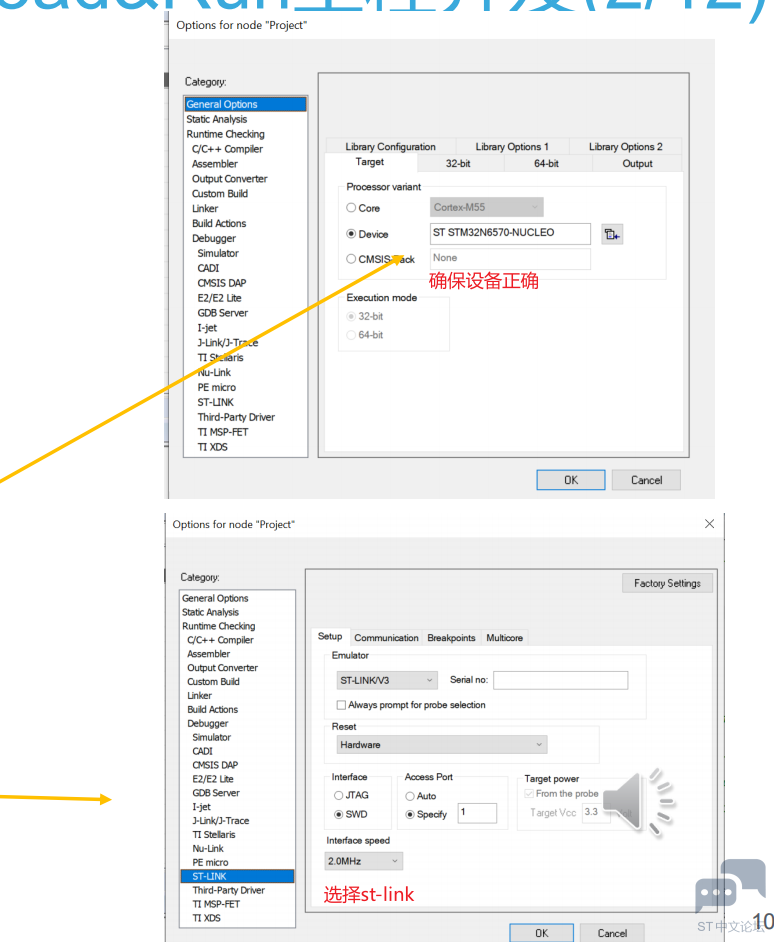Open the 2.0MHz interface speed dropdown
The width and height of the screenshot is (774, 942).
click(x=364, y=861)
